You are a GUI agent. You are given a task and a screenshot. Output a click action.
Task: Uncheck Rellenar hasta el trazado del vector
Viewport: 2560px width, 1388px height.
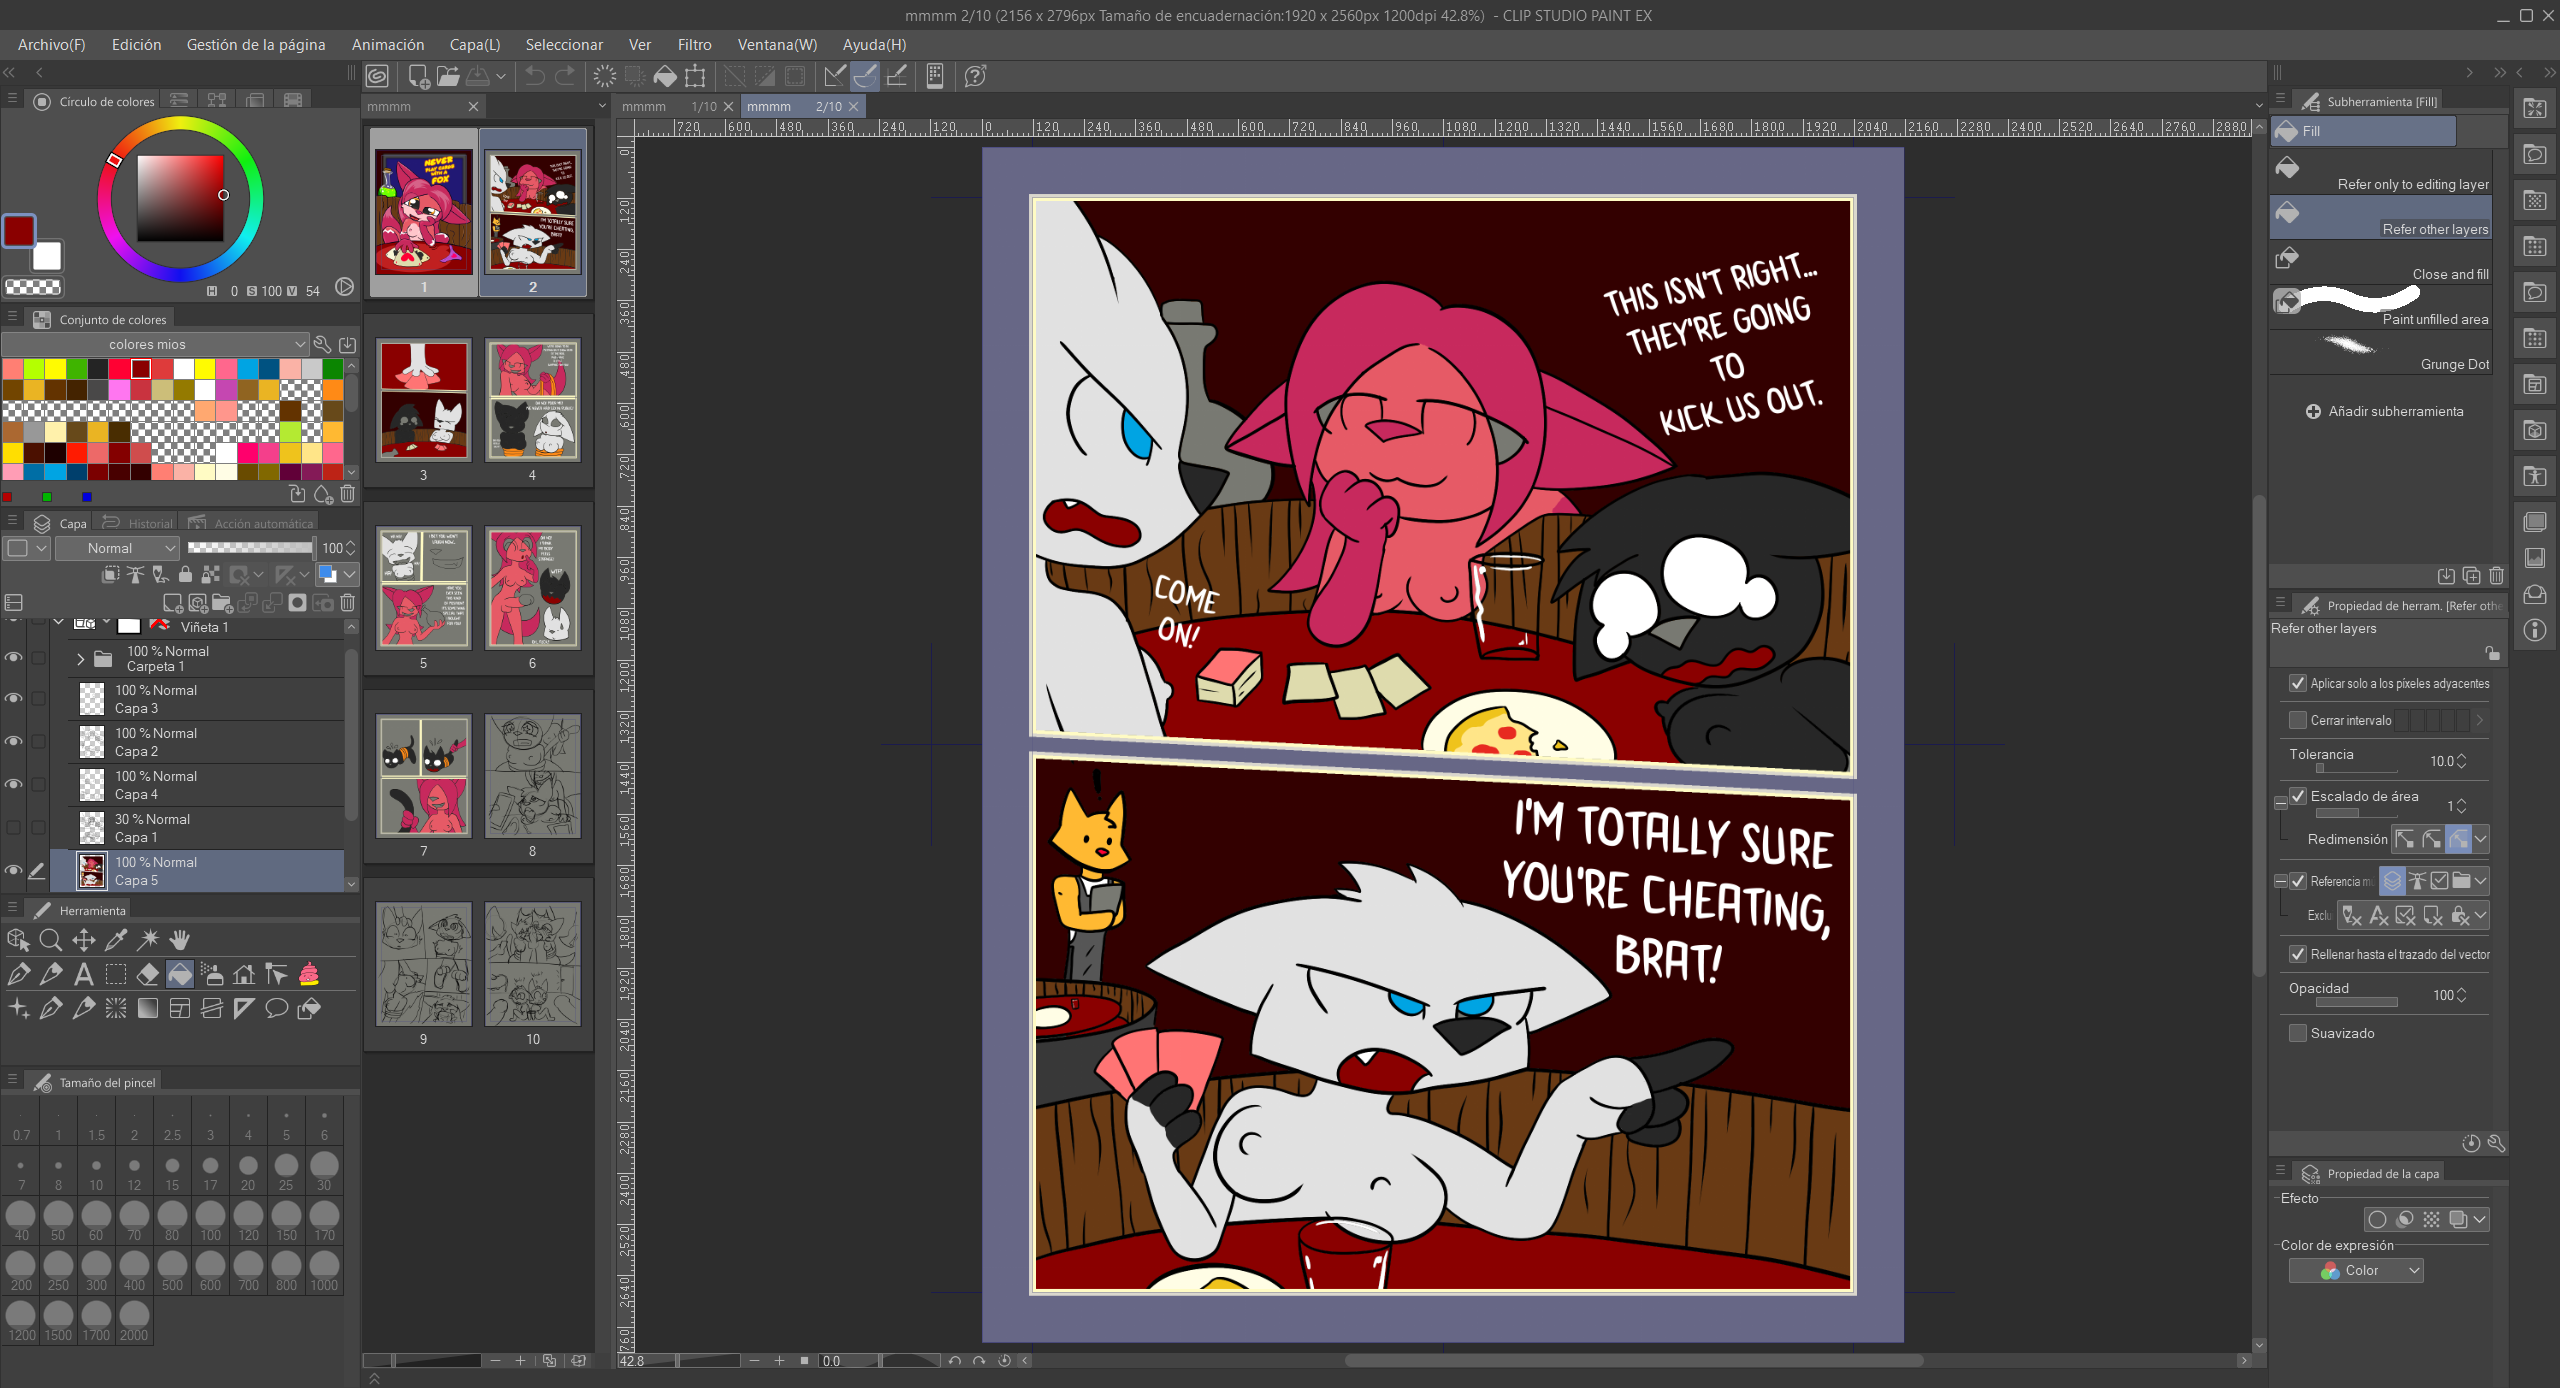[2298, 954]
